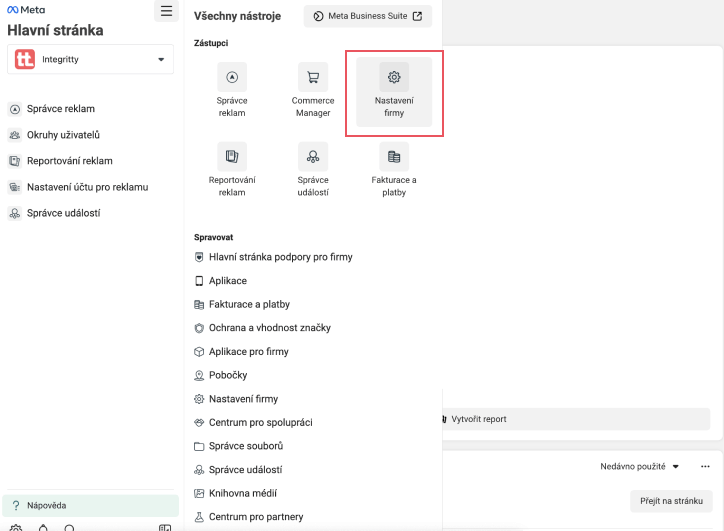Open Fakturace a platby shortcut tile
Image resolution: width=724 pixels, height=531 pixels.
coord(394,170)
